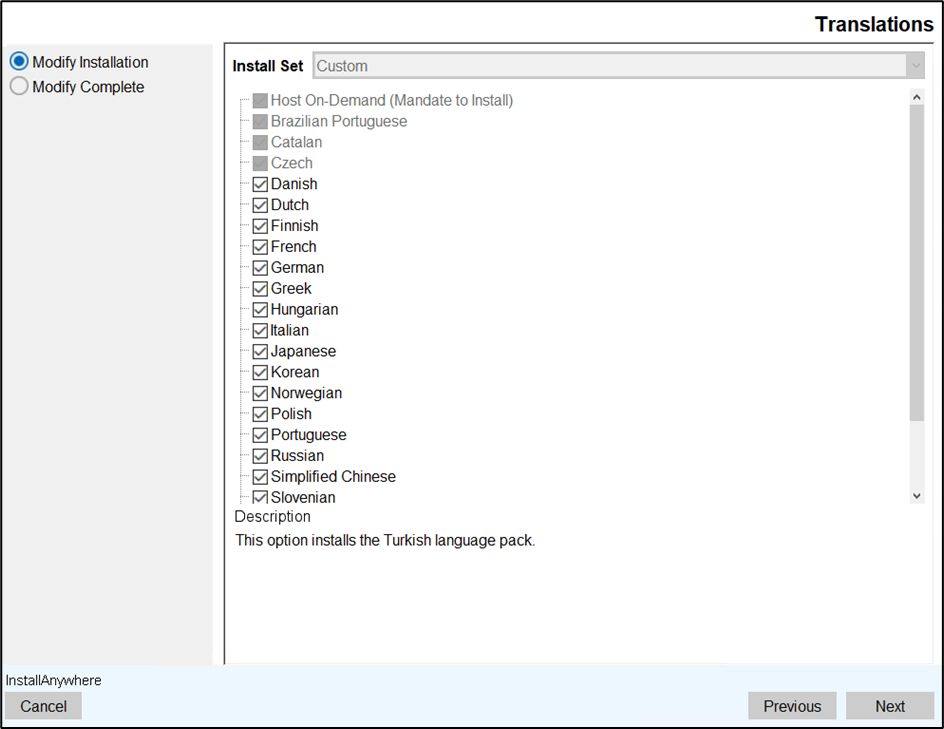944x729 pixels.
Task: Select the Modify Installation radio button
Action: click(19, 62)
